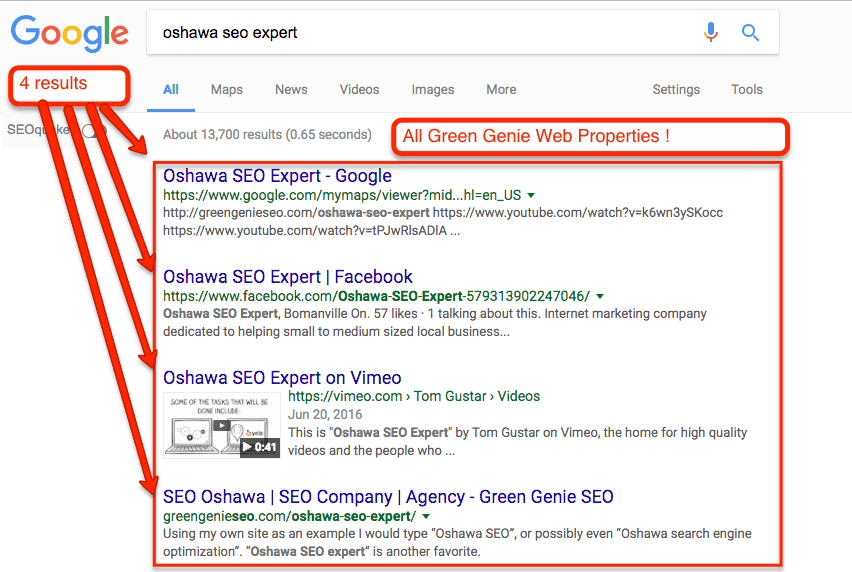The height and width of the screenshot is (572, 852).
Task: Click the google.com/mymaps green URL text
Action: pos(342,196)
